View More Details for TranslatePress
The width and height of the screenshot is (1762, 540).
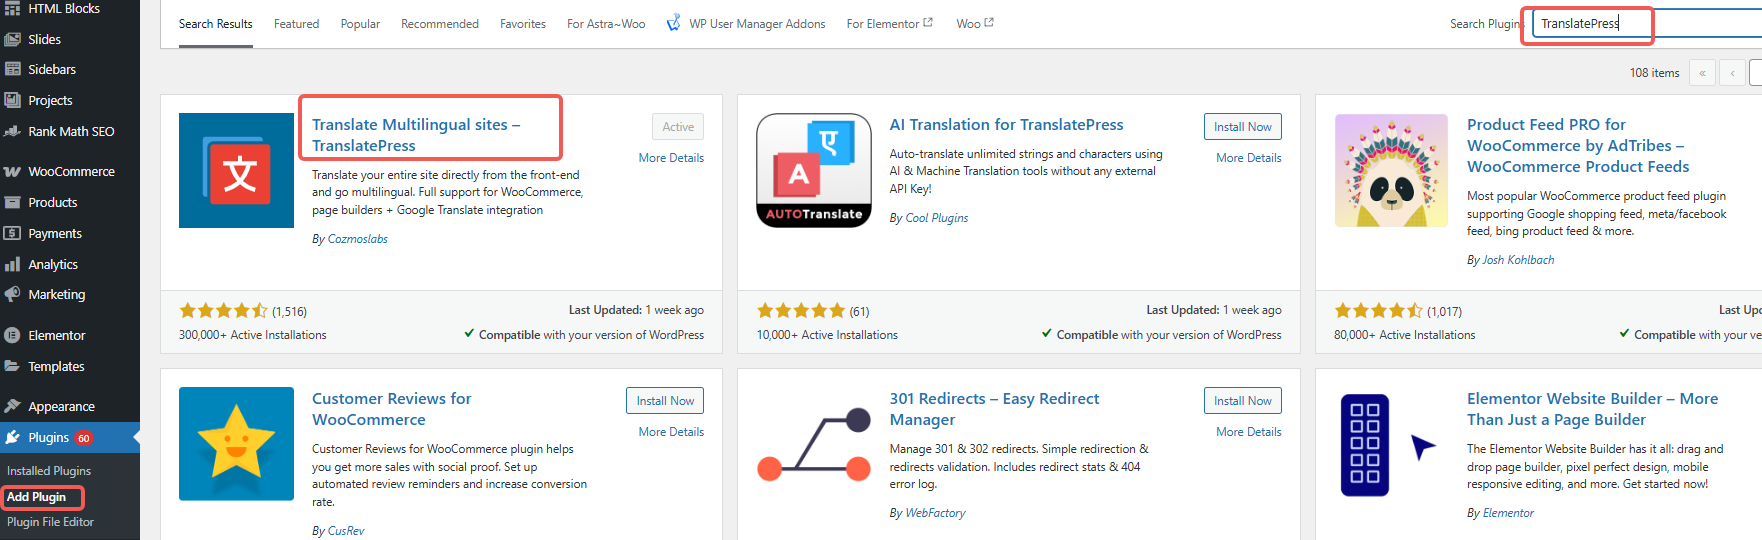pyautogui.click(x=671, y=158)
